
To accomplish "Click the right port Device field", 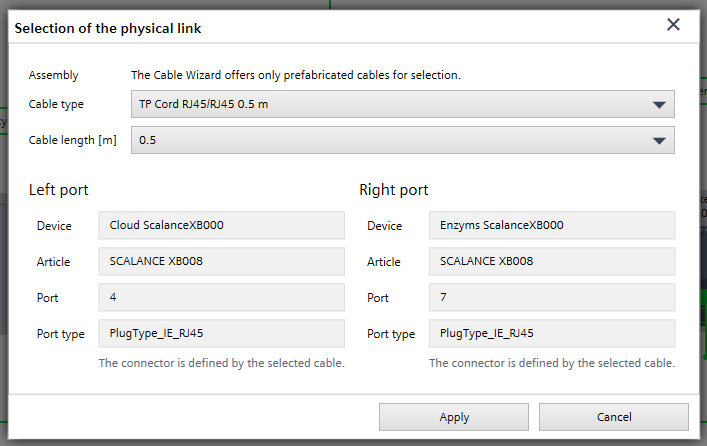I will point(552,225).
